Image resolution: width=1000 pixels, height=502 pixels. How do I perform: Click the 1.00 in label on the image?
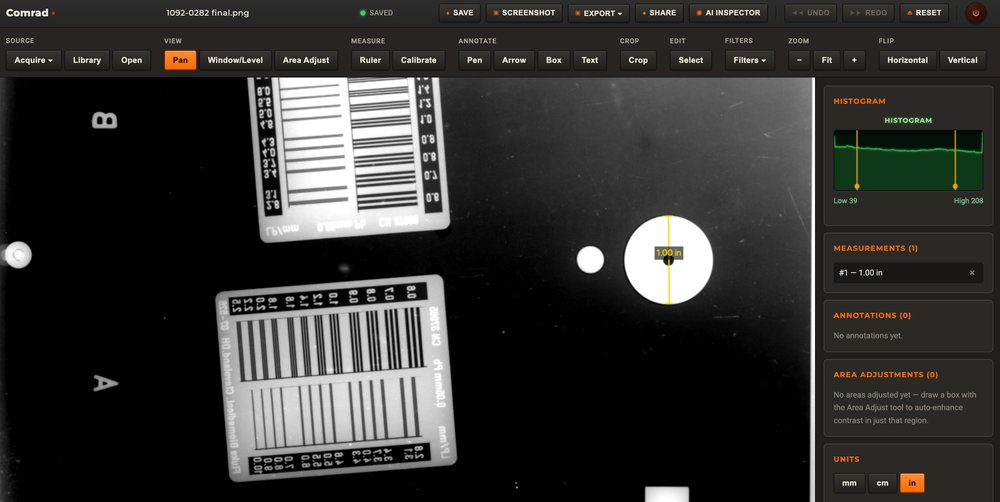point(668,253)
